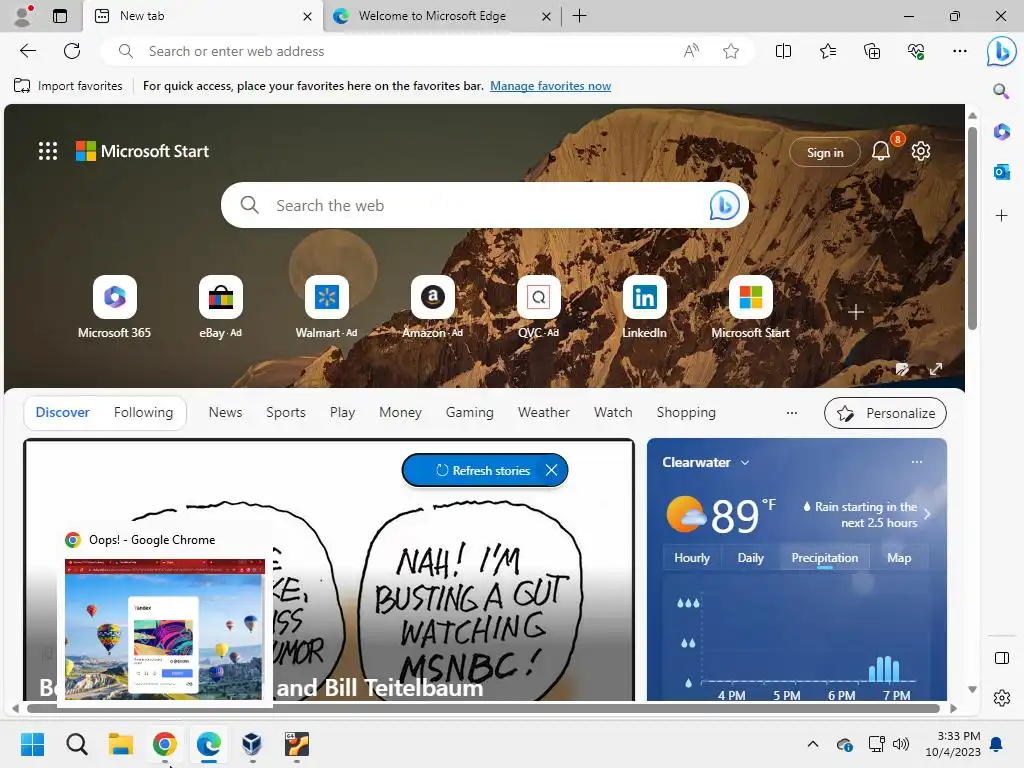Switch weather view to the Hourly tab
The height and width of the screenshot is (768, 1024).
tap(692, 558)
